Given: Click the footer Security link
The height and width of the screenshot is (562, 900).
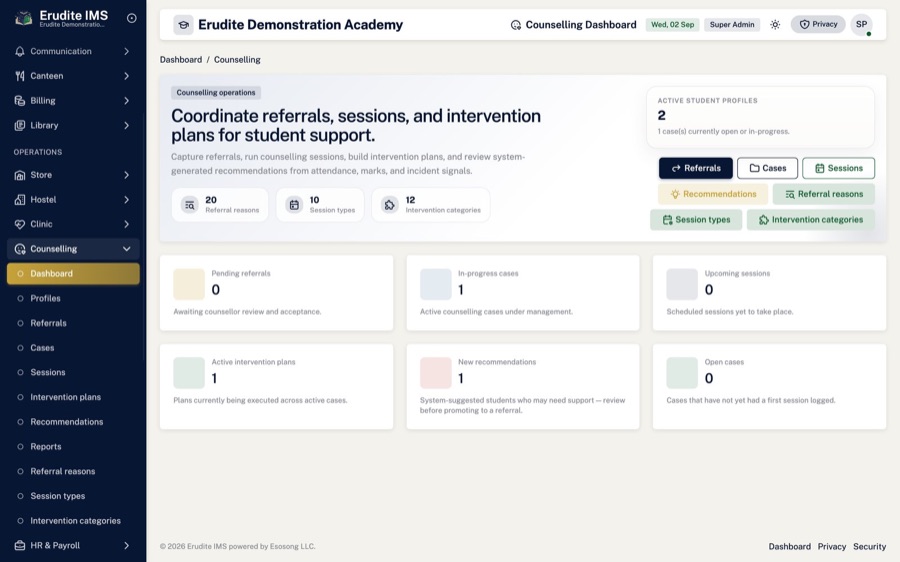Looking at the screenshot, I should click(870, 547).
